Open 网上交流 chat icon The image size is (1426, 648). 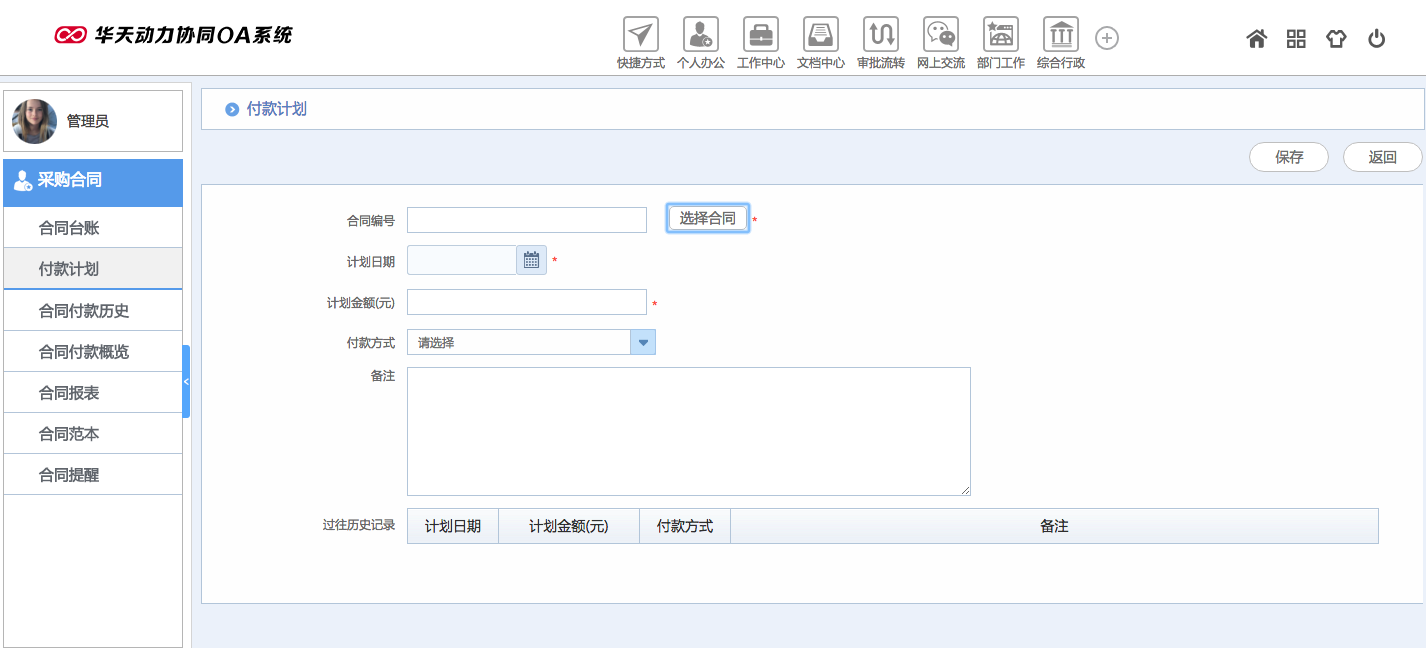pyautogui.click(x=940, y=35)
